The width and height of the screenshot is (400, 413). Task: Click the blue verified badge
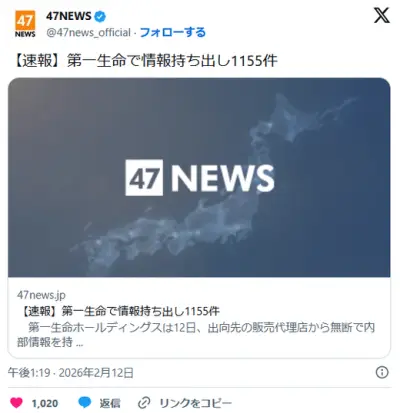[100, 16]
